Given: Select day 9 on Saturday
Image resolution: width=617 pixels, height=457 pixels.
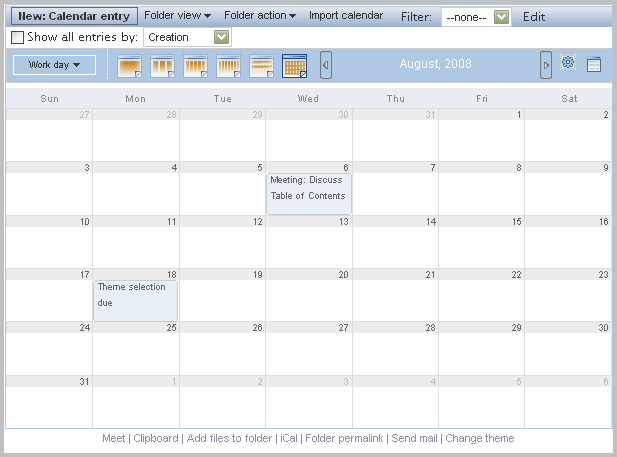Looking at the screenshot, I should pos(606,168).
